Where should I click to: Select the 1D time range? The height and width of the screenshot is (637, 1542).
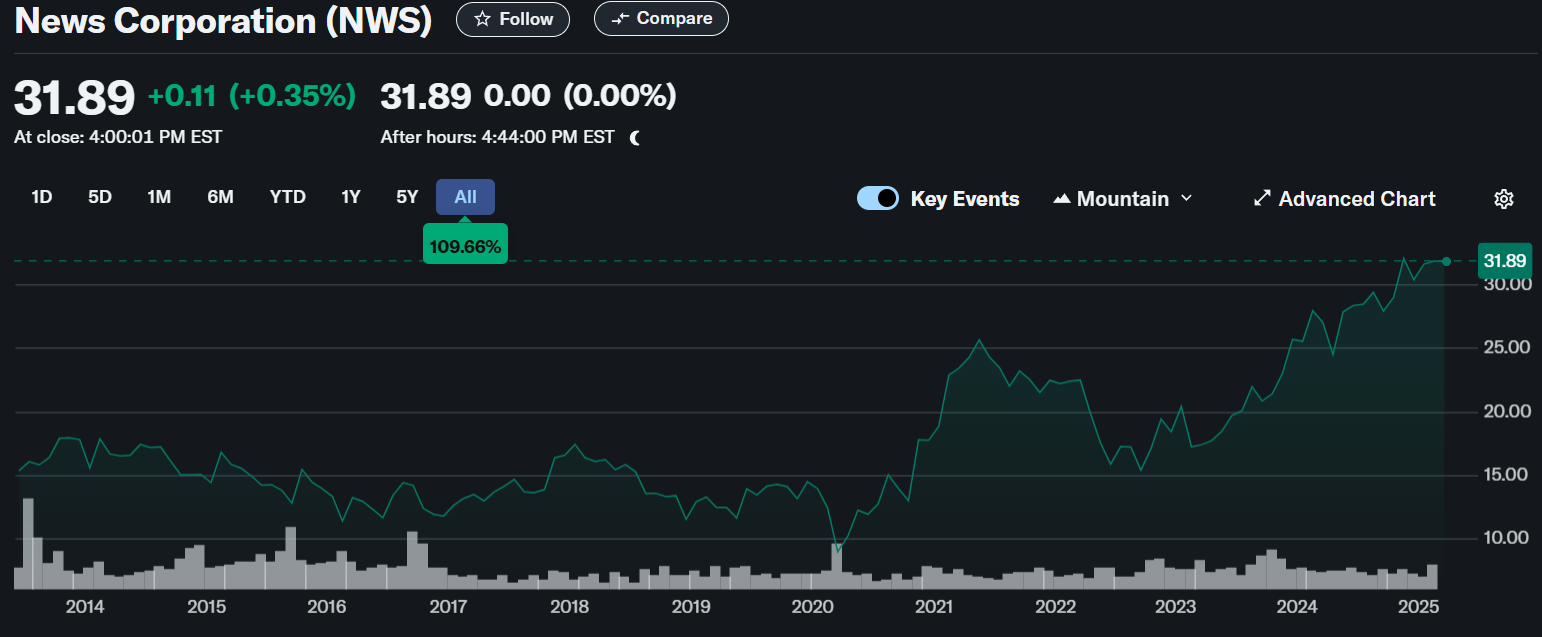[41, 197]
